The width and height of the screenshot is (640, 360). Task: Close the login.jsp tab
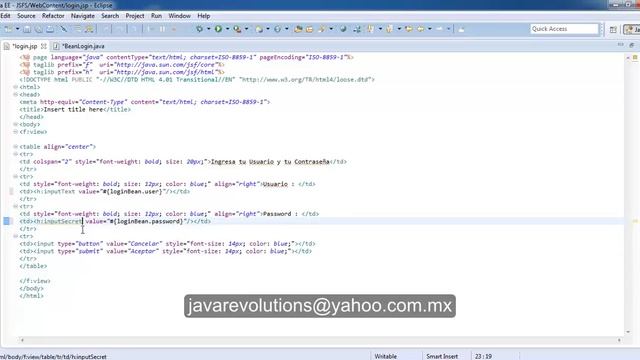44,46
